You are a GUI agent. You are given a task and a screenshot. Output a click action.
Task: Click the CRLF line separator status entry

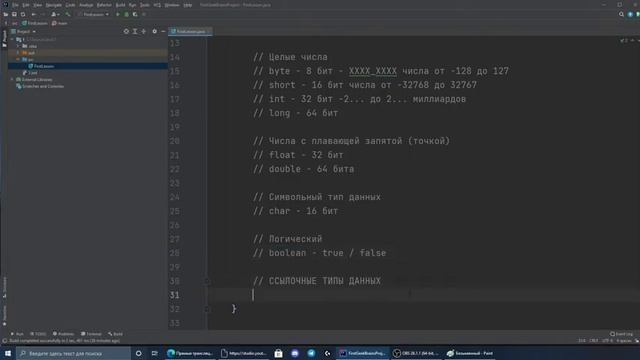coord(593,340)
